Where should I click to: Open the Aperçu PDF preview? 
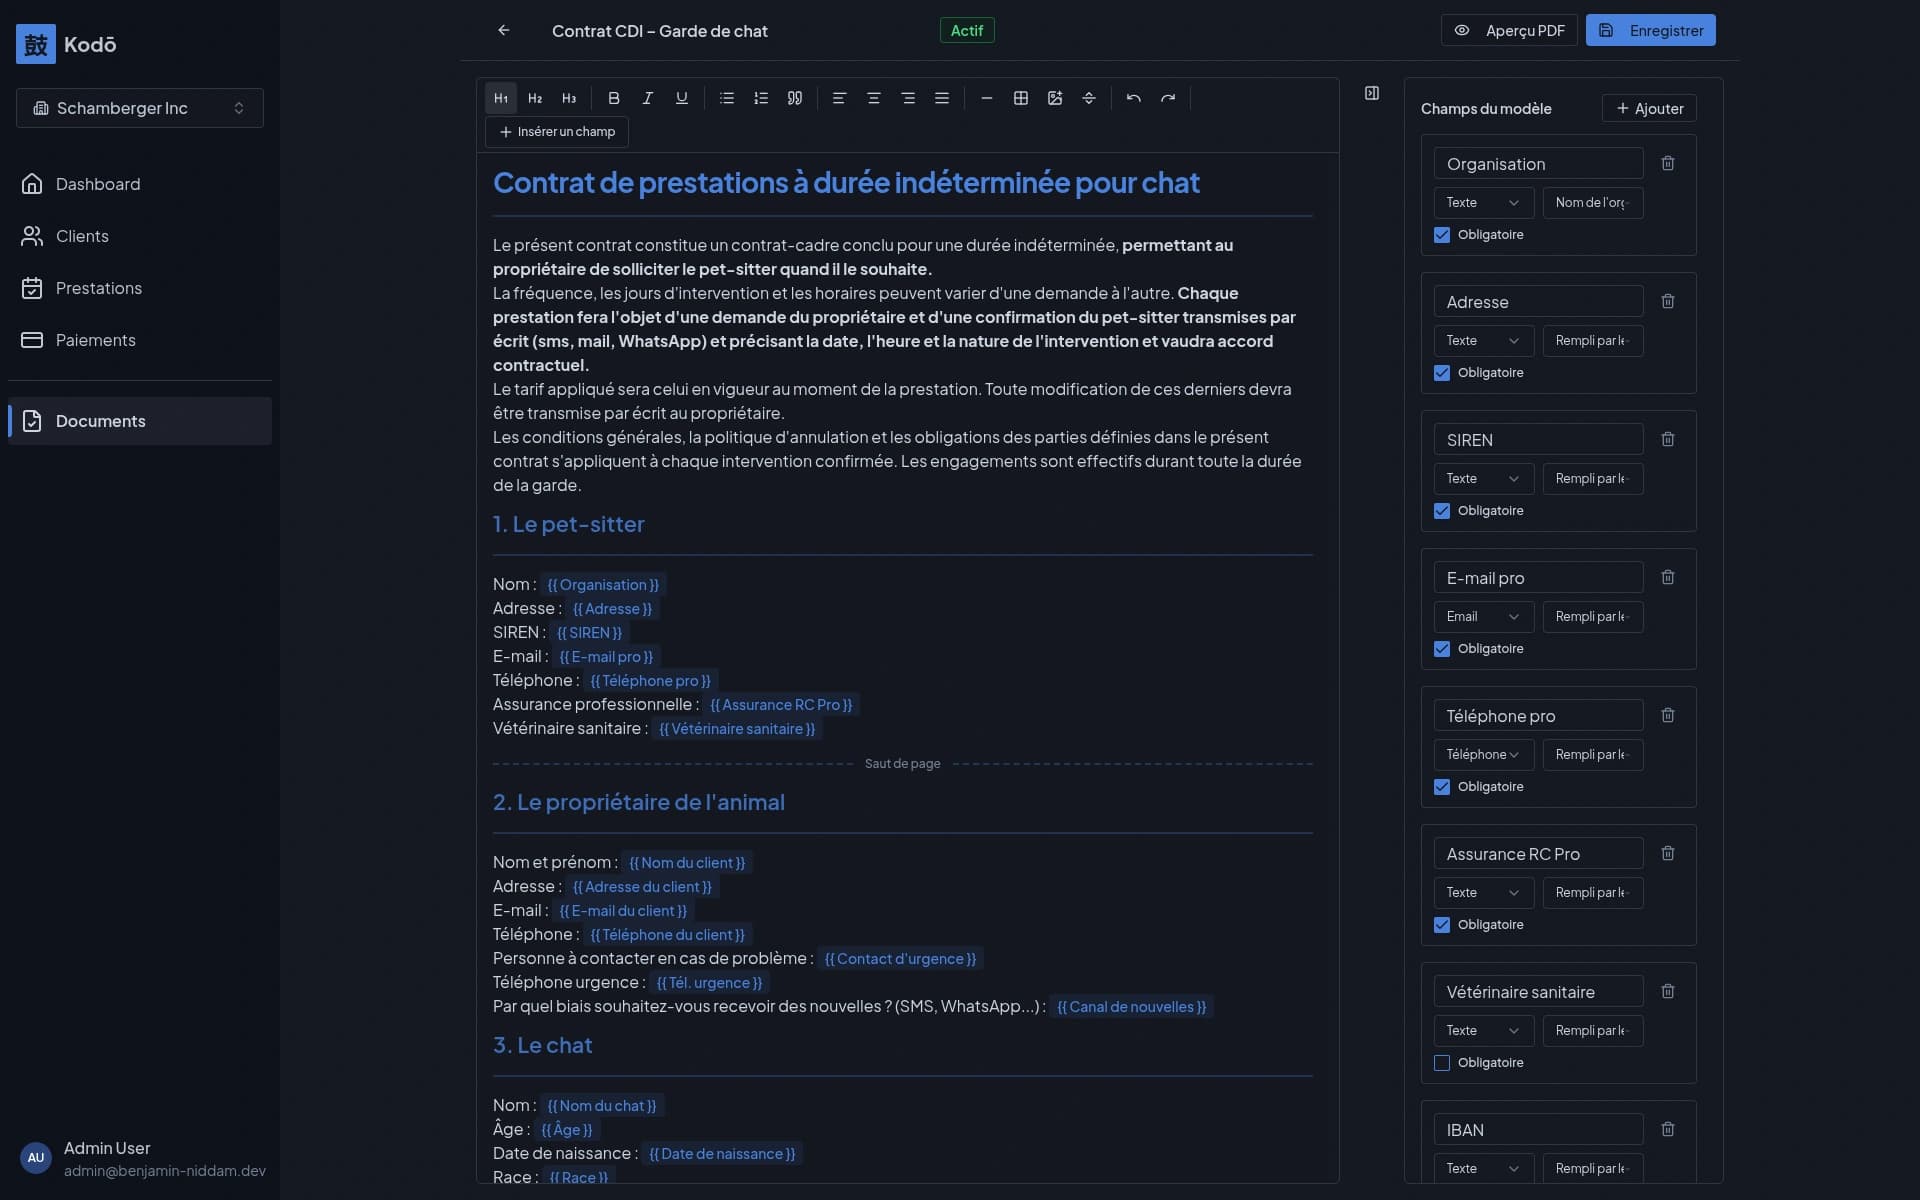1508,30
